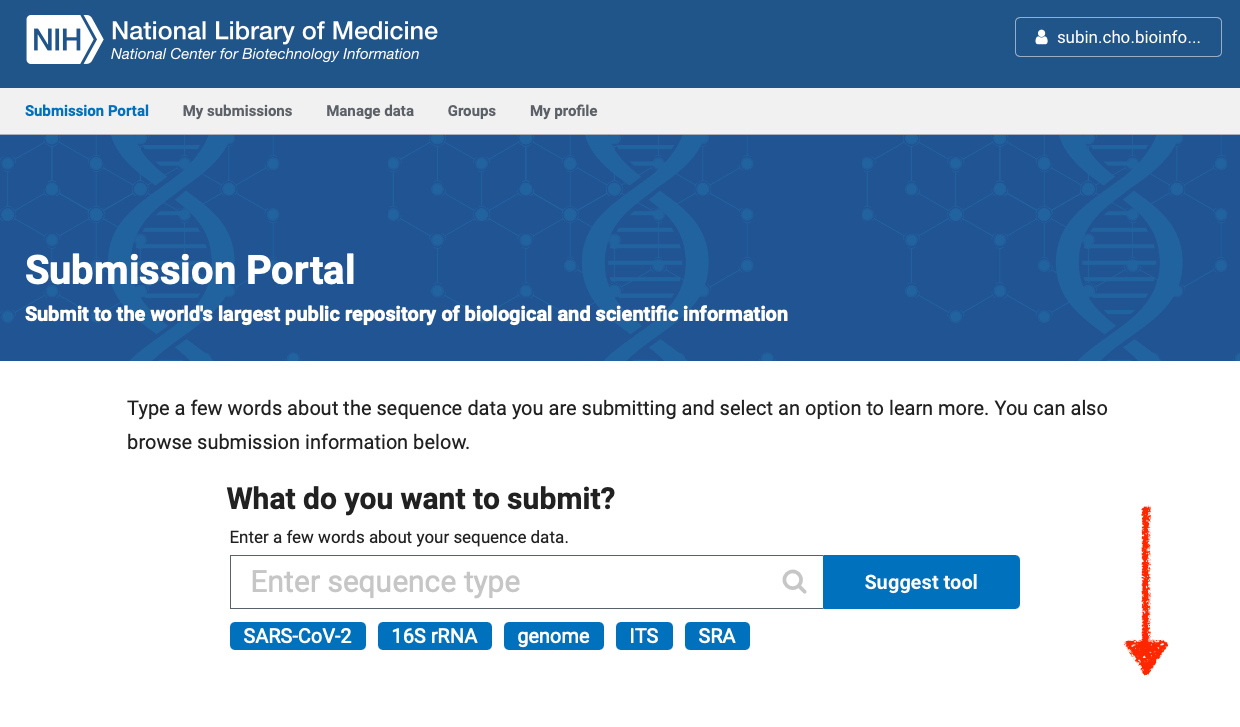Open National Center for Biotechnology Information link
Viewport: 1240px width, 727px height.
pyautogui.click(x=265, y=55)
